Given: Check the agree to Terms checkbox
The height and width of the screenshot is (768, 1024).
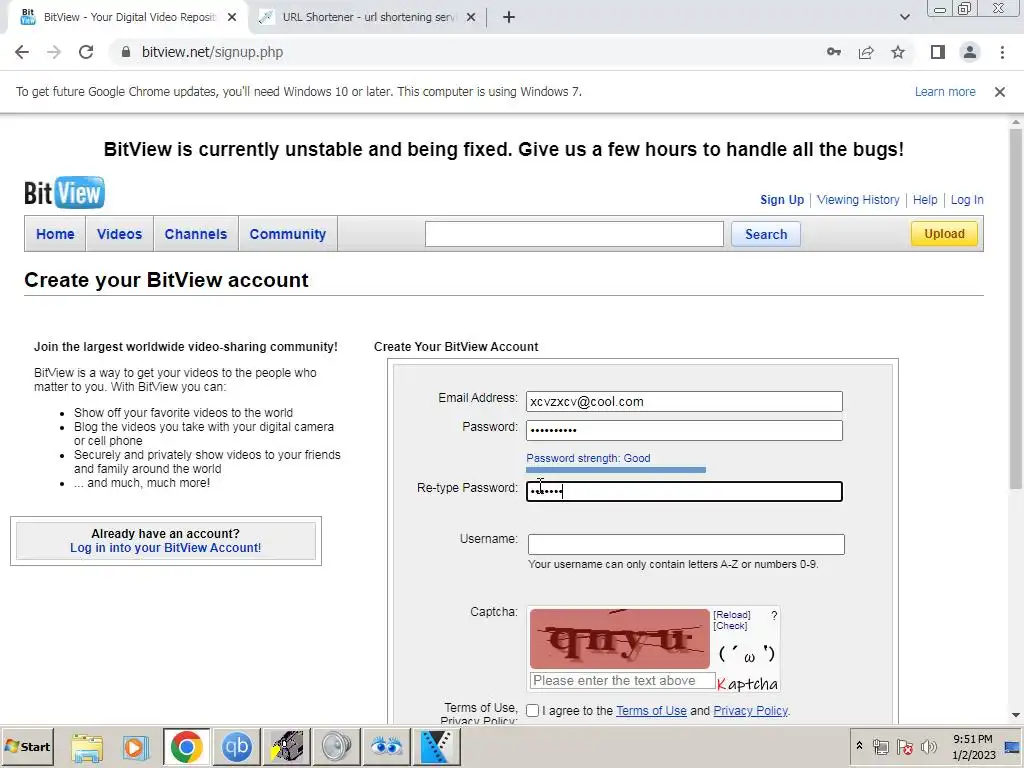Looking at the screenshot, I should click(532, 711).
